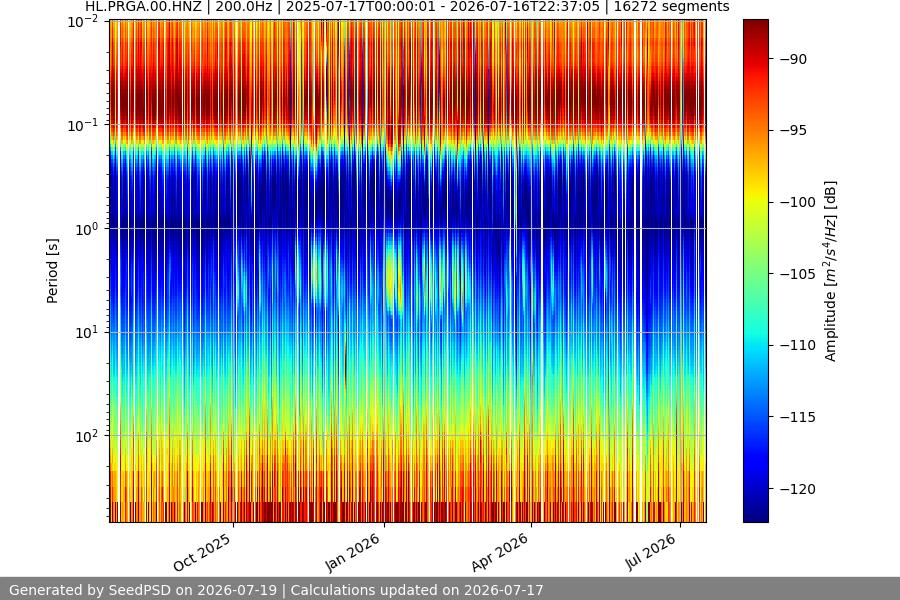Click the 'Period [s]' y-axis label
Viewport: 900px width, 600px height.
[x=52, y=271]
